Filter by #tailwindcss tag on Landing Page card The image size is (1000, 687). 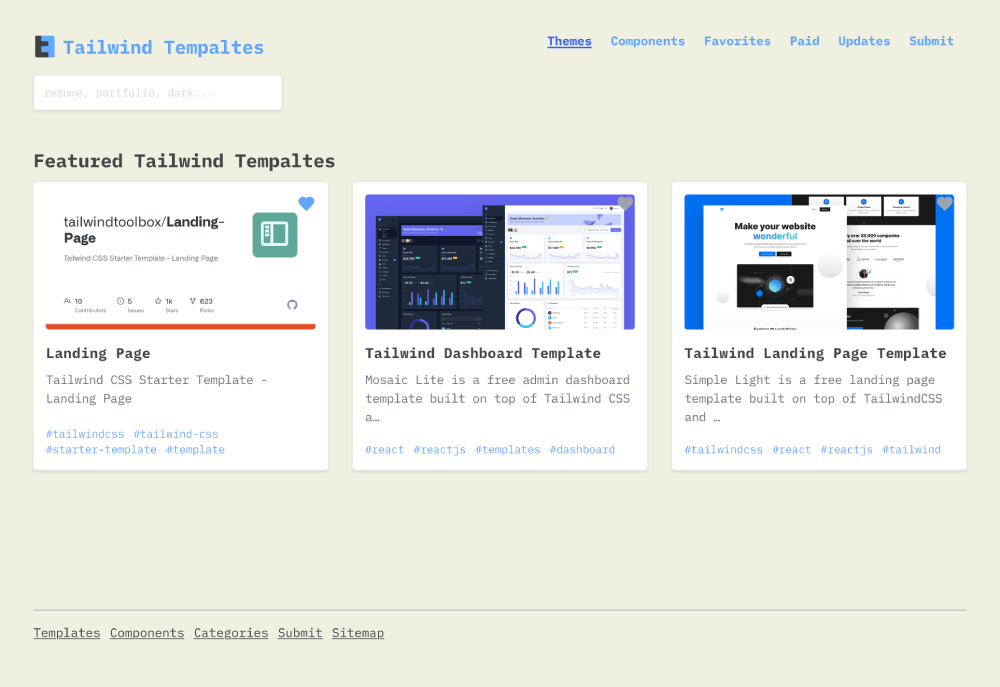pyautogui.click(x=85, y=434)
